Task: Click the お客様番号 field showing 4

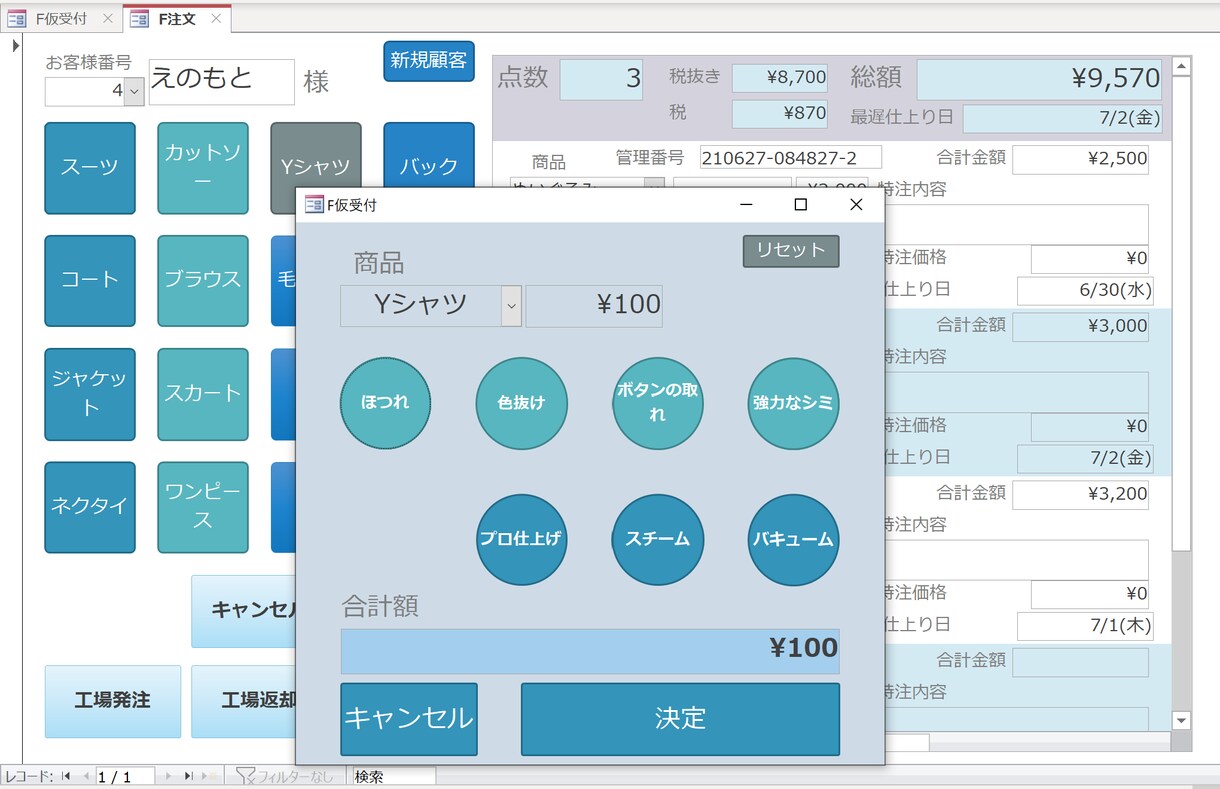Action: pyautogui.click(x=85, y=91)
